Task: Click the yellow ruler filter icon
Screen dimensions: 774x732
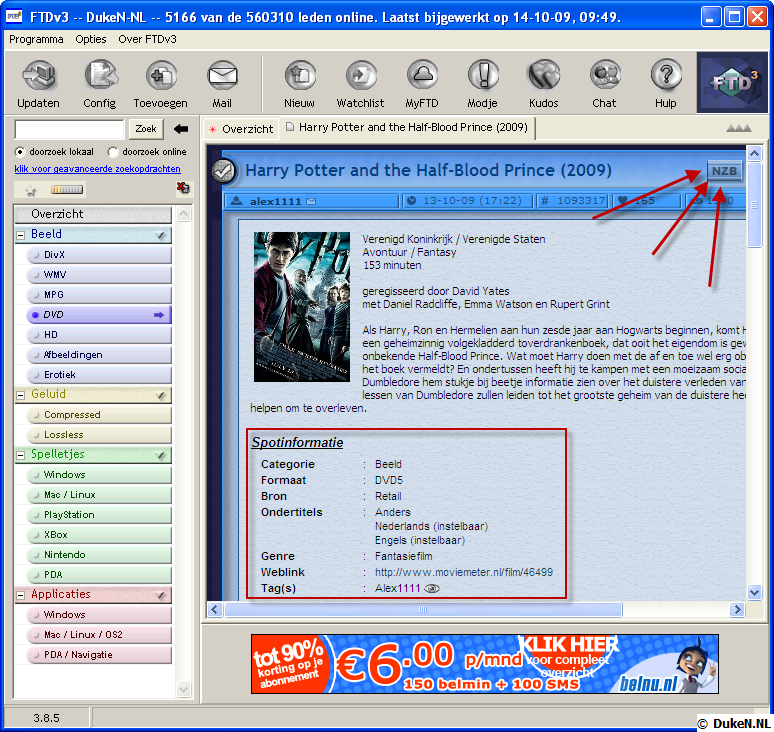Action: (67, 190)
